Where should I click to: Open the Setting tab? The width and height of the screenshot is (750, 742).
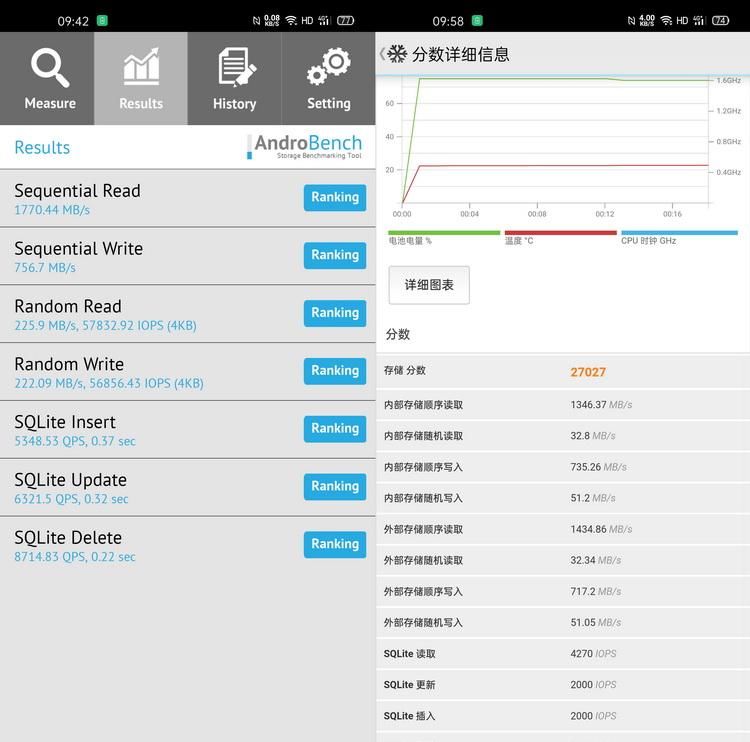tap(329, 78)
